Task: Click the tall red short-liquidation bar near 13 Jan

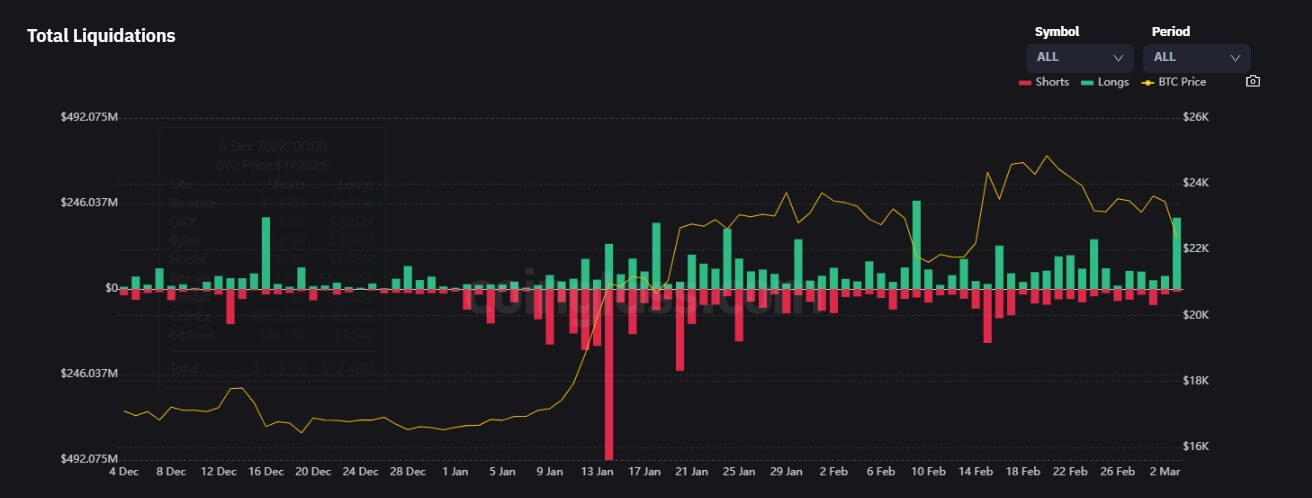Action: 608,373
